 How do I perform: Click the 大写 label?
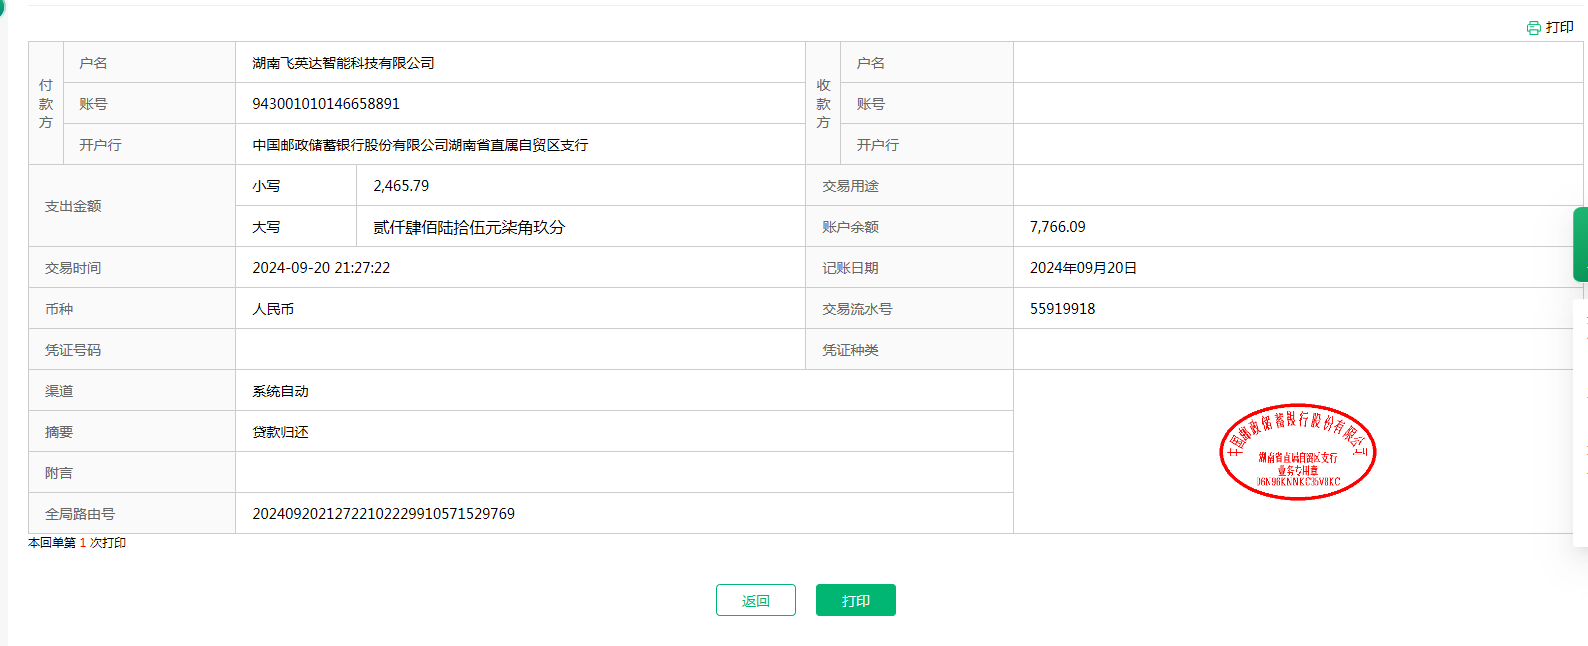pyautogui.click(x=266, y=227)
